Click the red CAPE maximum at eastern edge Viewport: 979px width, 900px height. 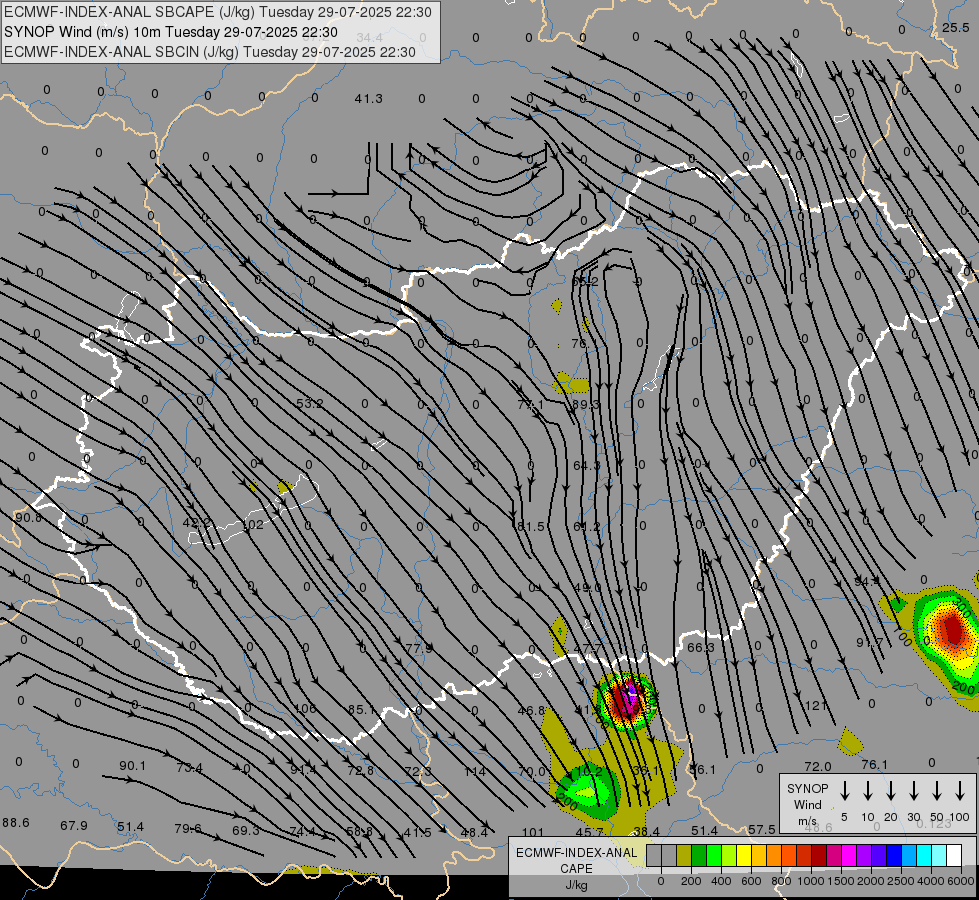point(952,629)
